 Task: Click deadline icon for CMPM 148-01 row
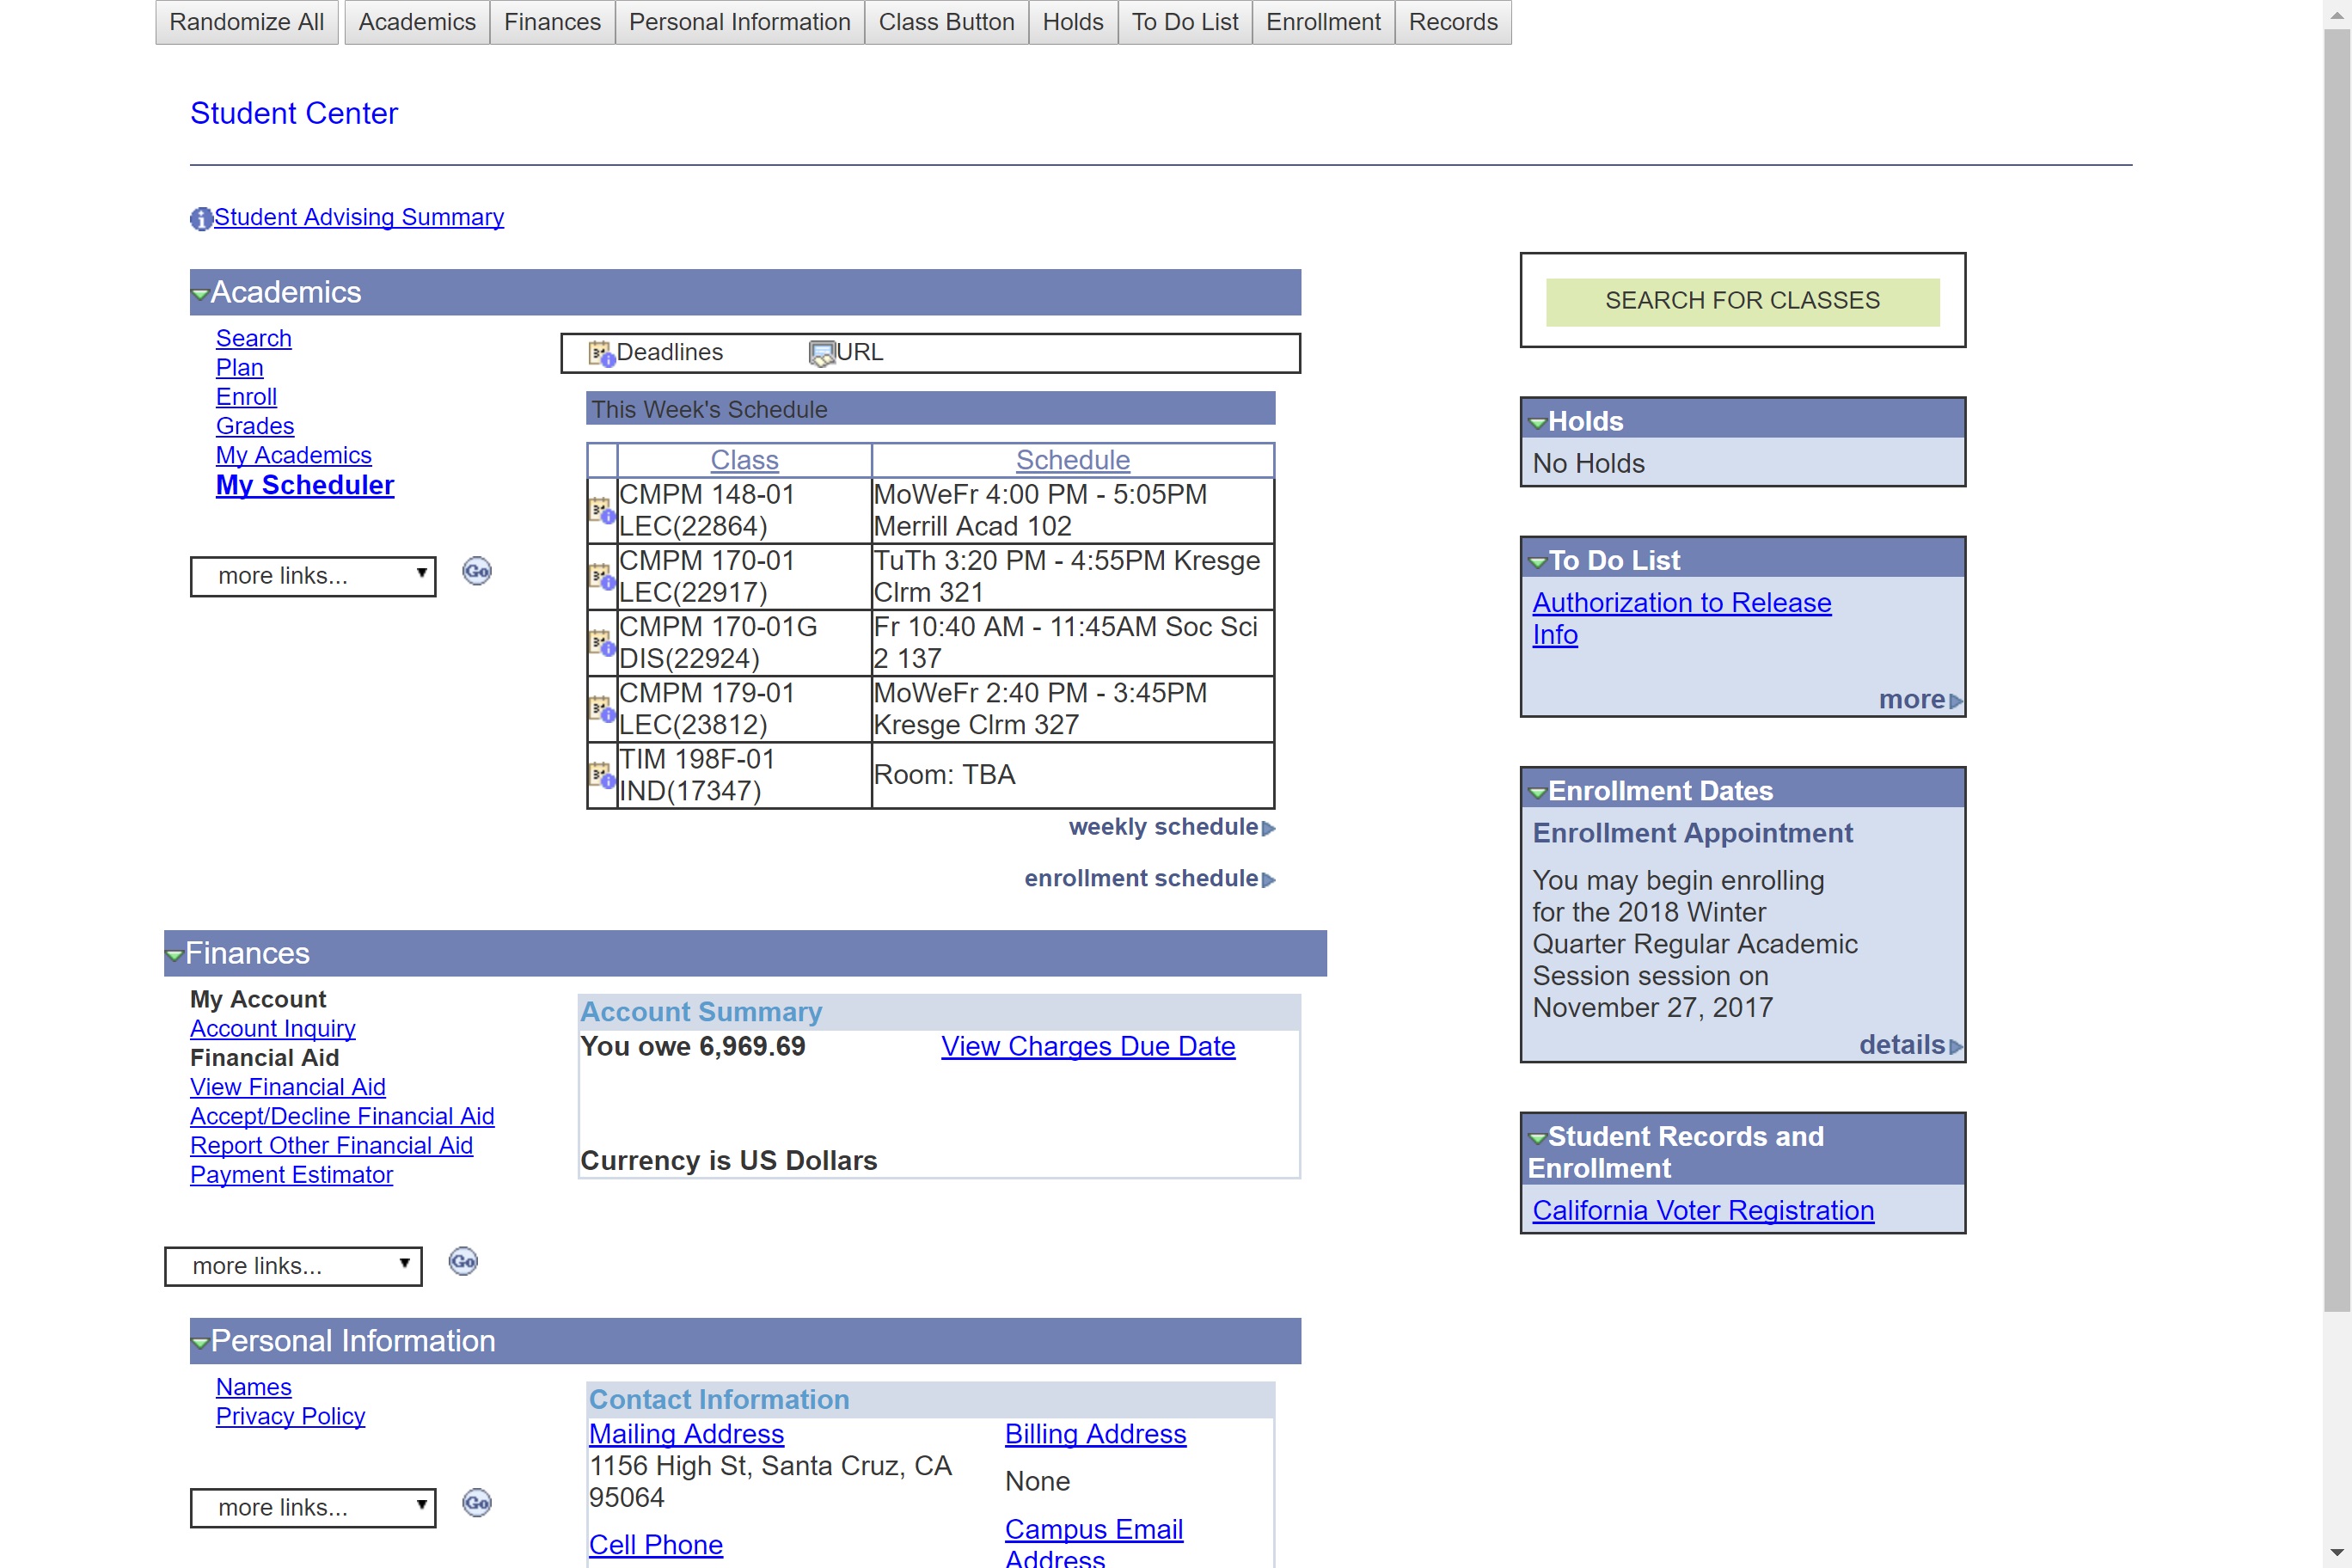(x=601, y=511)
